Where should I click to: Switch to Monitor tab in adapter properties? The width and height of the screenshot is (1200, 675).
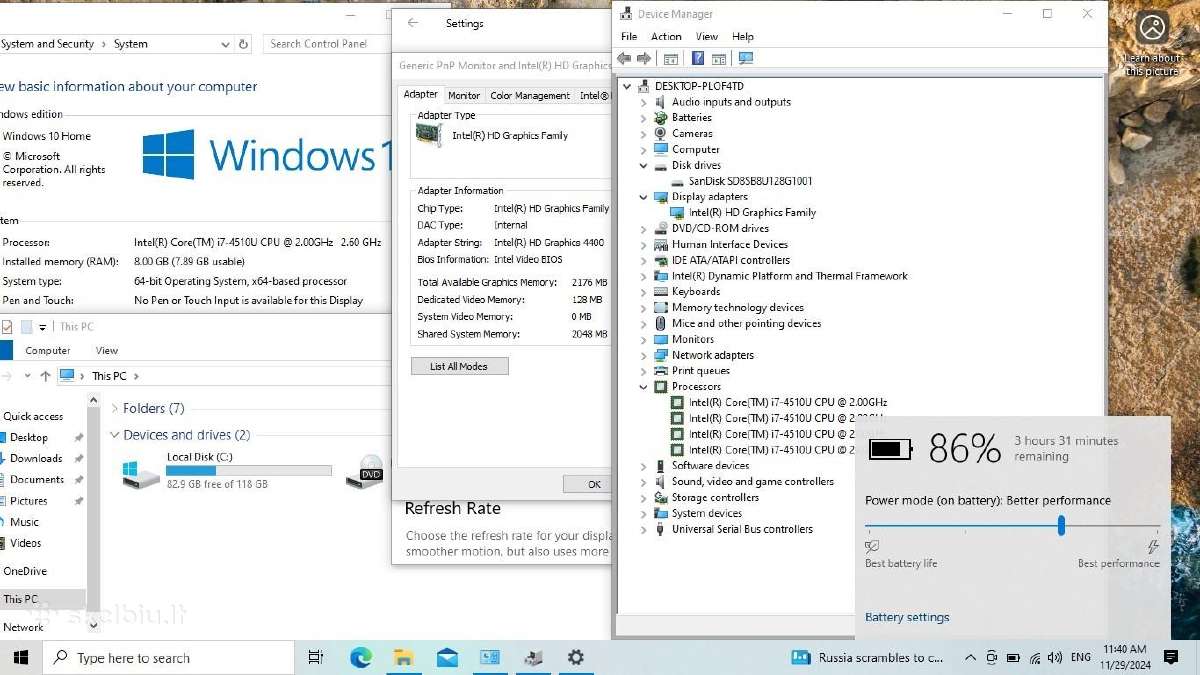point(464,96)
